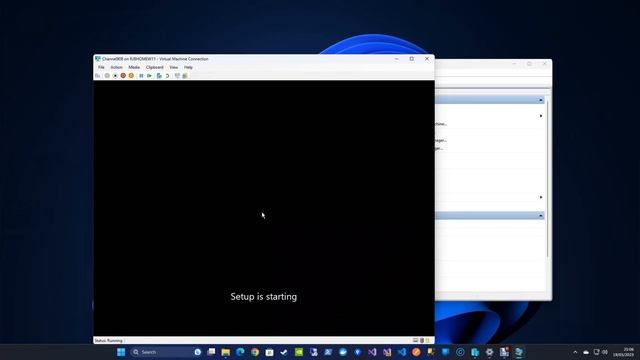Close the Virtual Machine Connection window
Image resolution: width=640 pixels, height=360 pixels.
(x=427, y=59)
